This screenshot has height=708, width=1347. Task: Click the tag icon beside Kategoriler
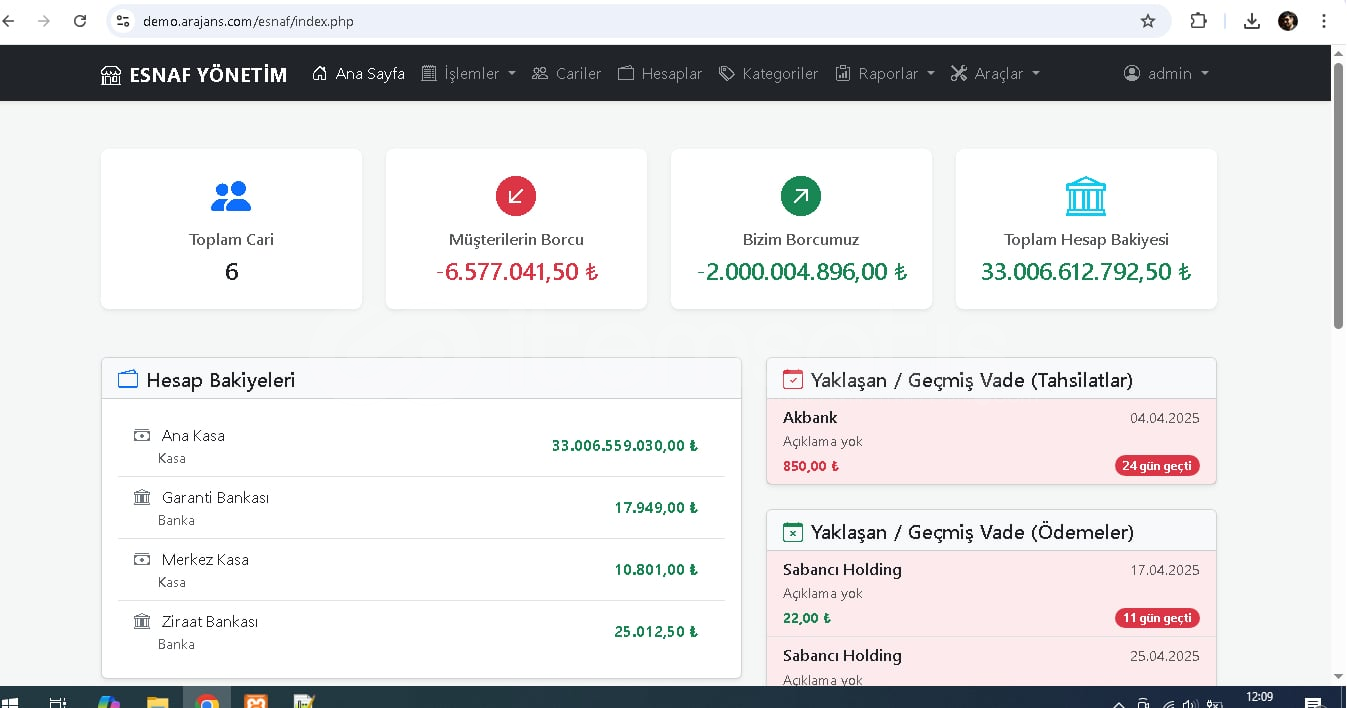tap(727, 73)
